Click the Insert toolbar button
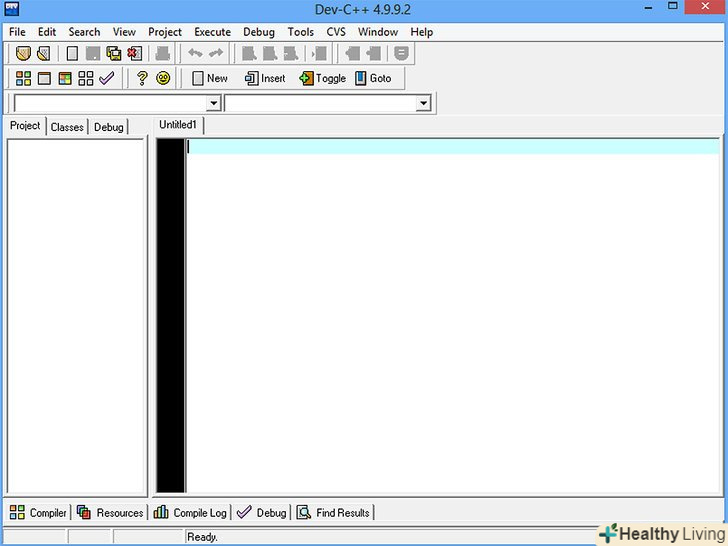The width and height of the screenshot is (728, 546). point(265,78)
